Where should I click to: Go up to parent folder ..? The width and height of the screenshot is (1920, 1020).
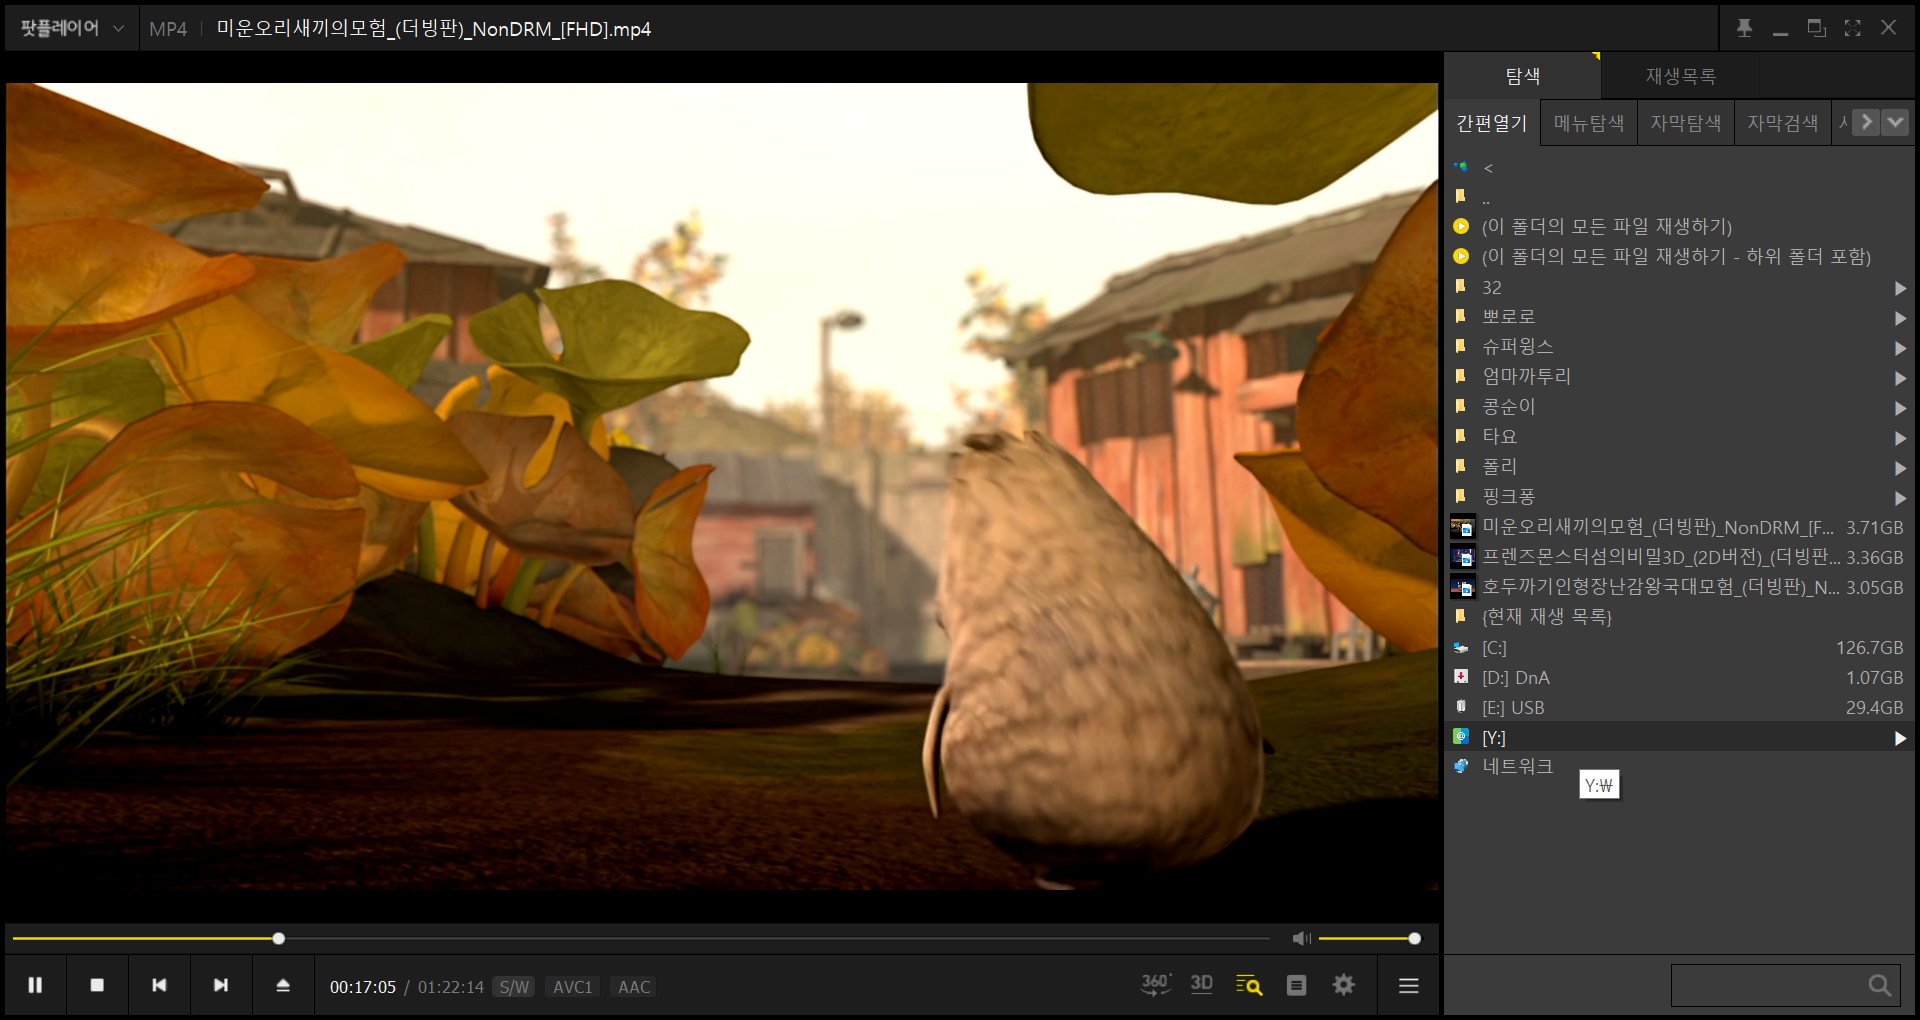[x=1680, y=197]
